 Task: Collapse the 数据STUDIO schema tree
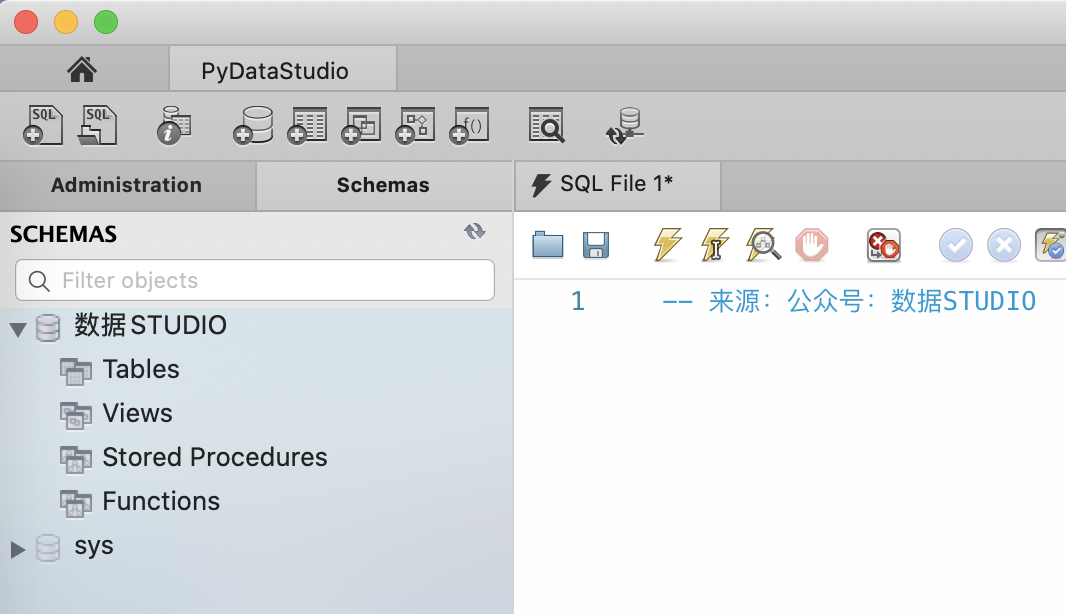(18, 327)
